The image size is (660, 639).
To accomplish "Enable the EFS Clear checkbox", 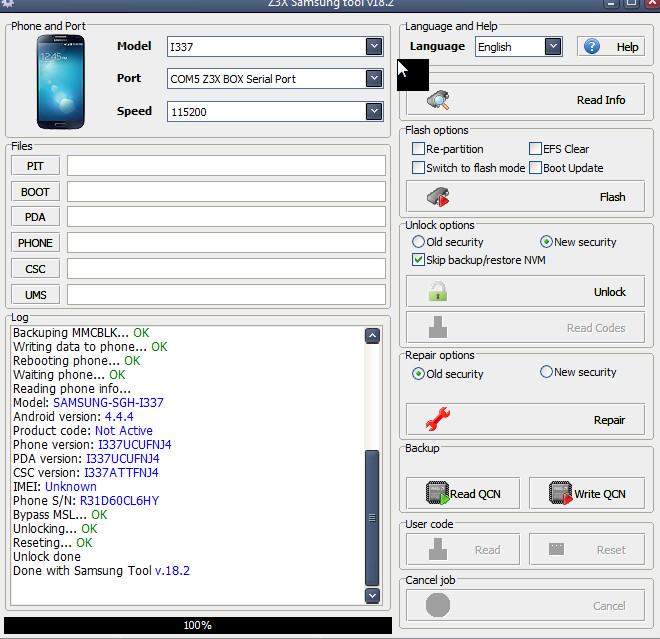I will coord(535,149).
